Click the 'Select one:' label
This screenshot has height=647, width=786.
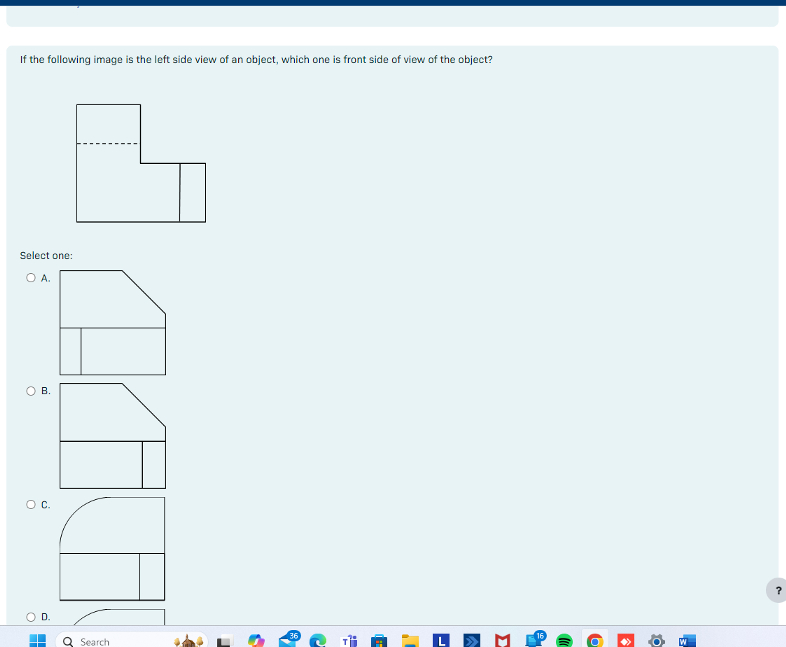tap(46, 256)
